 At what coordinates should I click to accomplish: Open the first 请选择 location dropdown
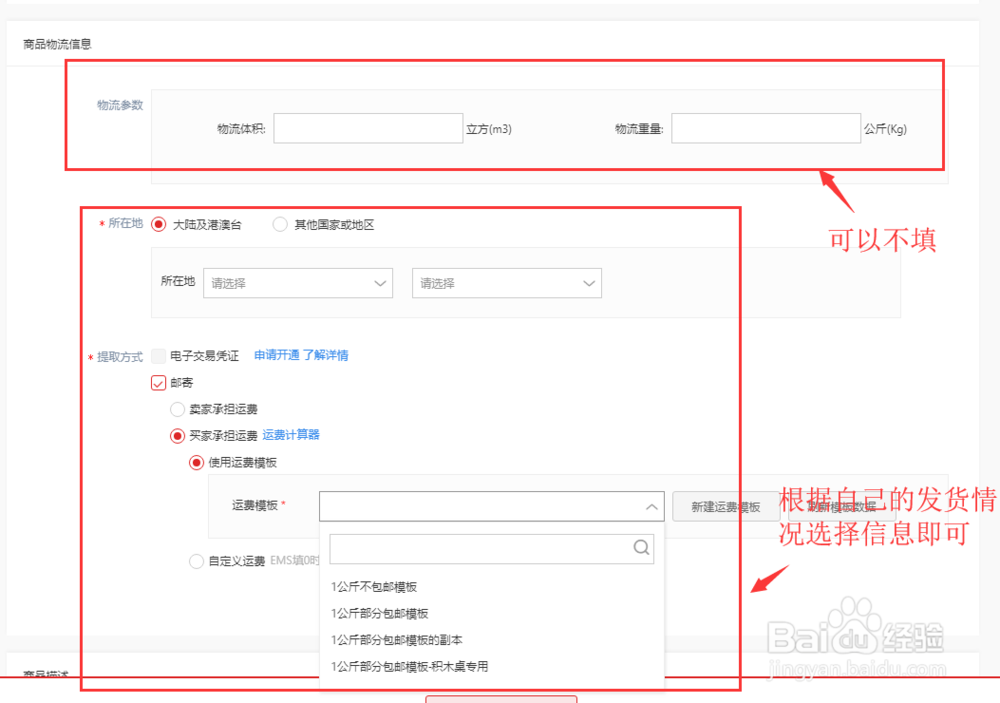[298, 283]
